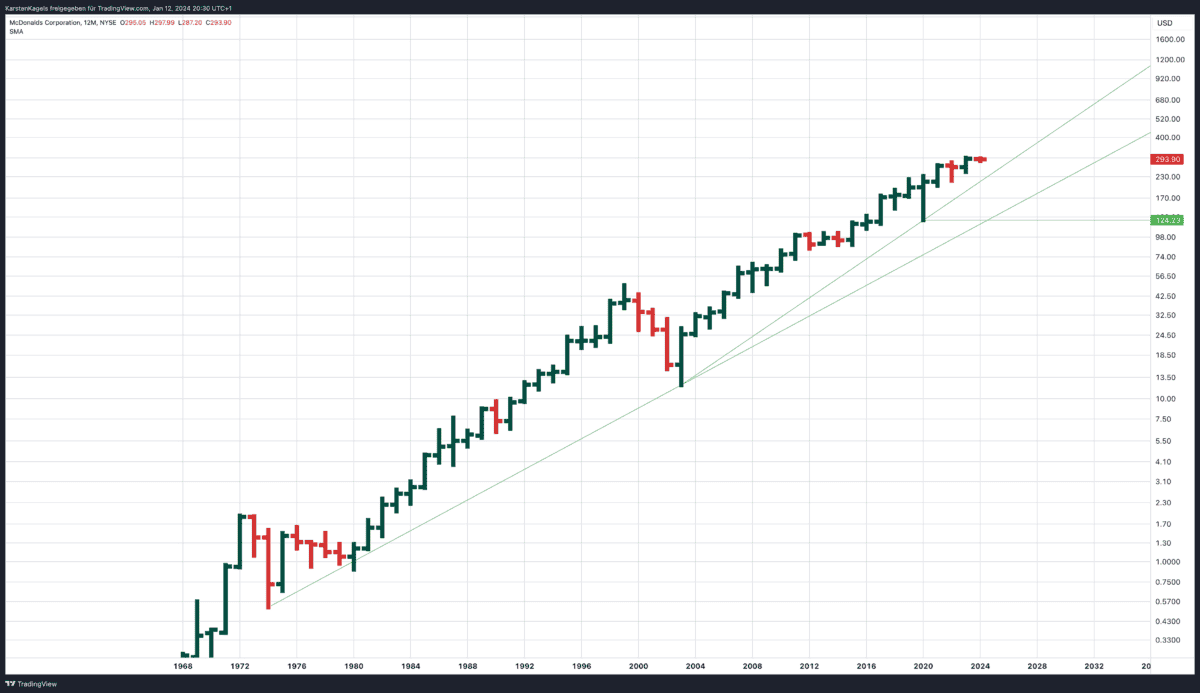Click the 2004 label on time axis
The image size is (1200, 693).
(695, 665)
